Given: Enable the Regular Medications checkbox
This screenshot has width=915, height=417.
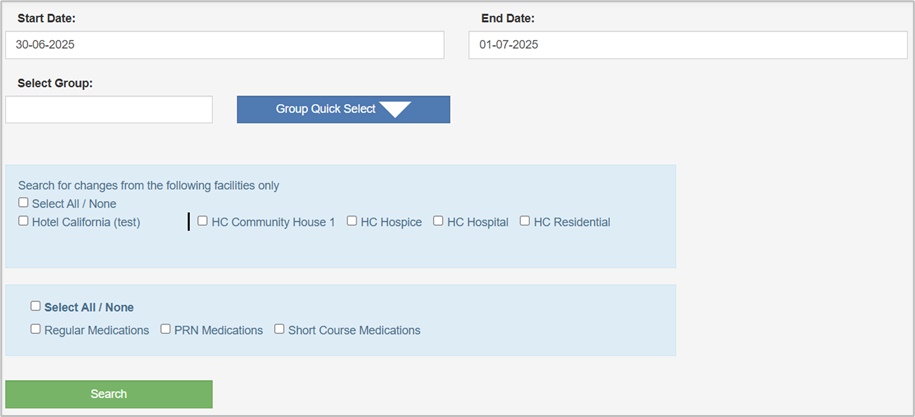Looking at the screenshot, I should [x=36, y=329].
